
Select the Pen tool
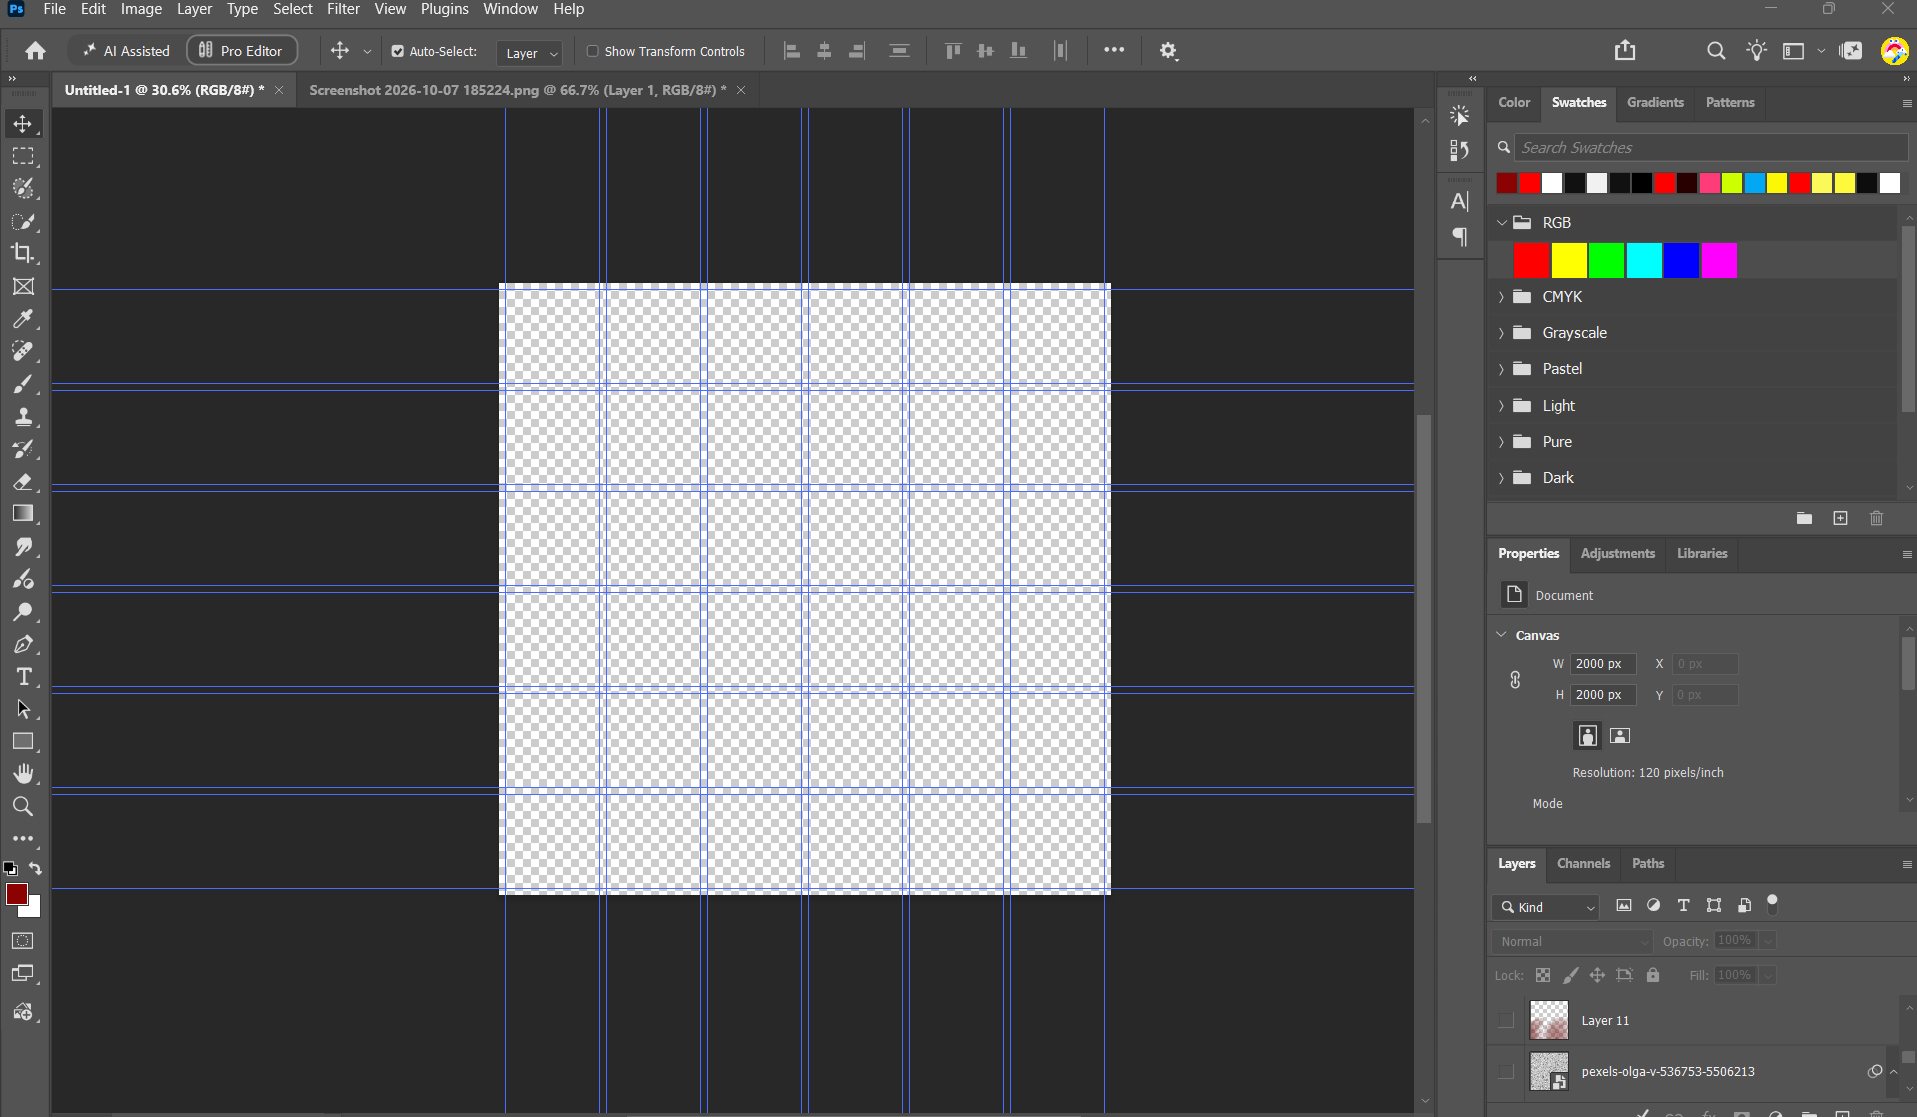coord(23,644)
